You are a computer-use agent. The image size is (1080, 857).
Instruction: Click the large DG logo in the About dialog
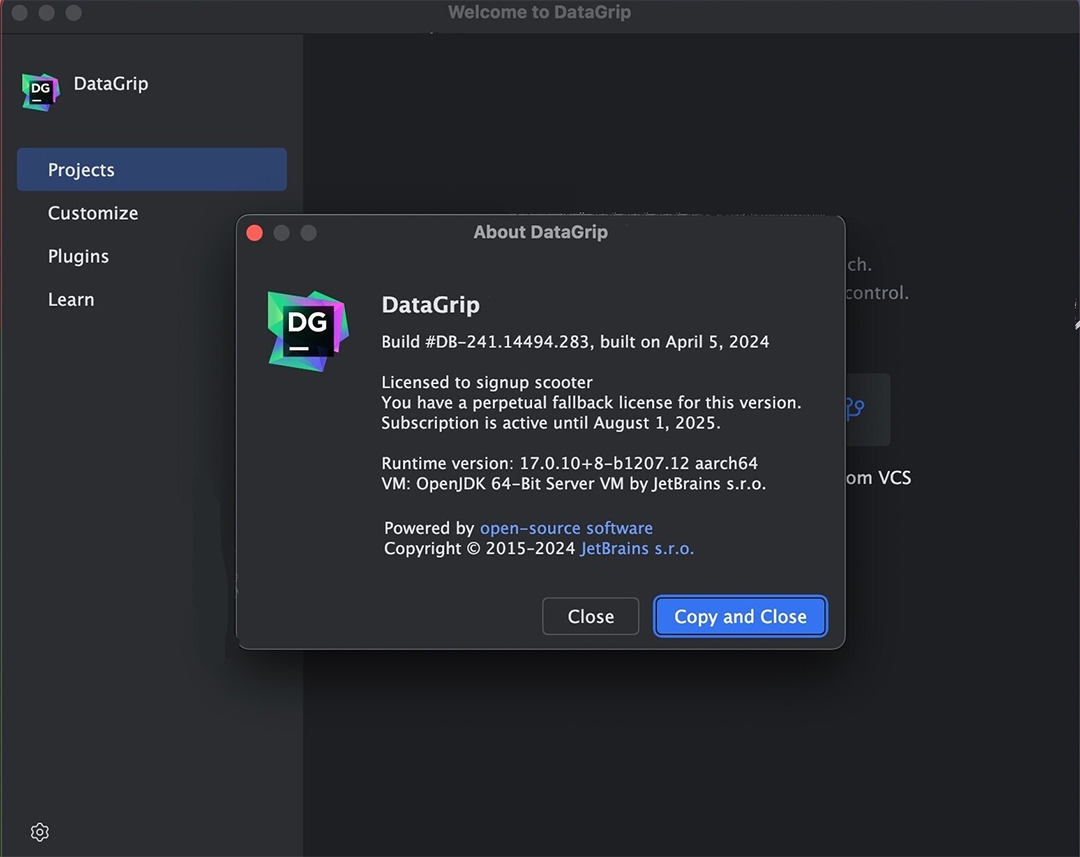tap(308, 331)
